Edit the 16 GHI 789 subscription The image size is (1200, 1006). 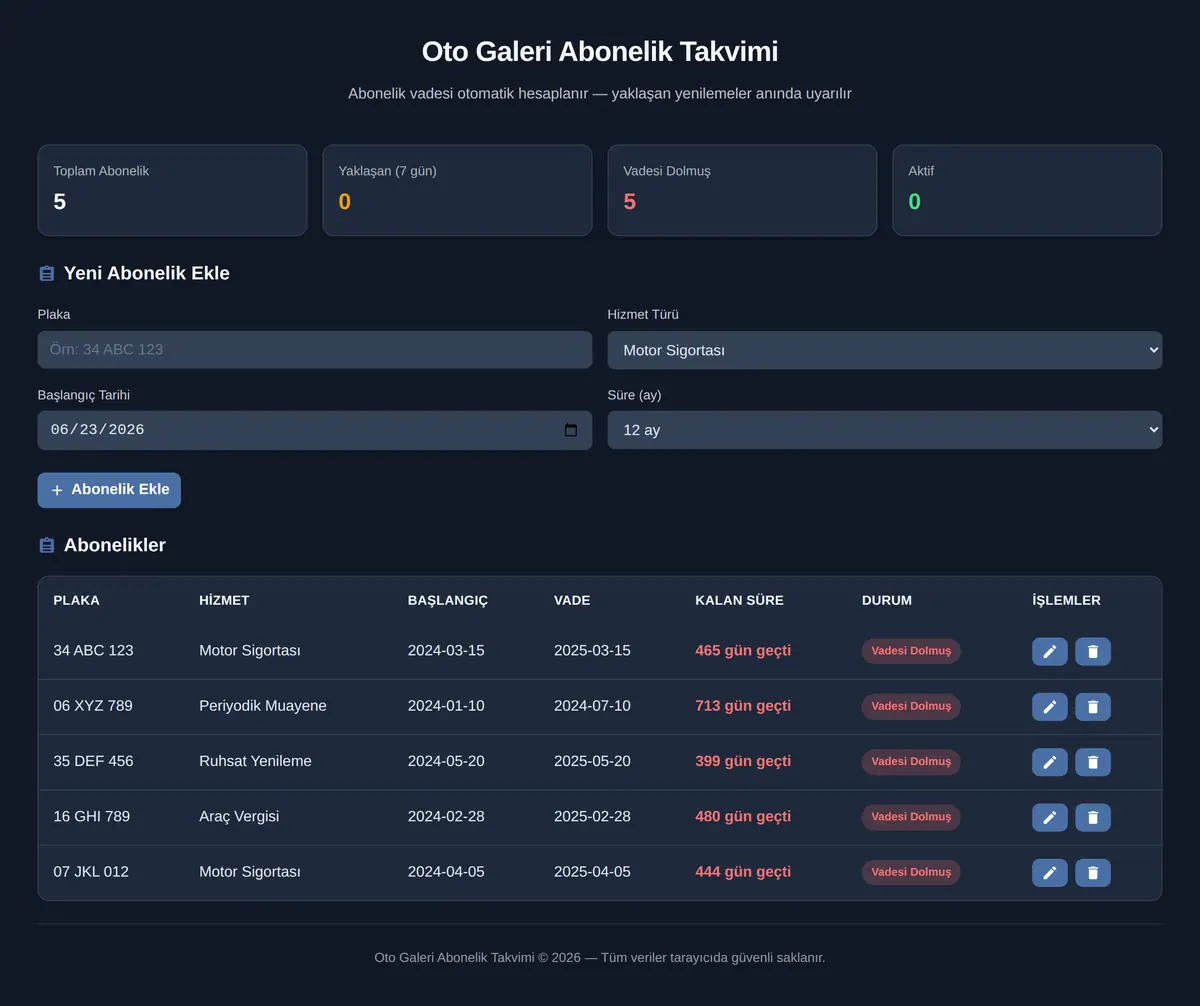(1050, 818)
